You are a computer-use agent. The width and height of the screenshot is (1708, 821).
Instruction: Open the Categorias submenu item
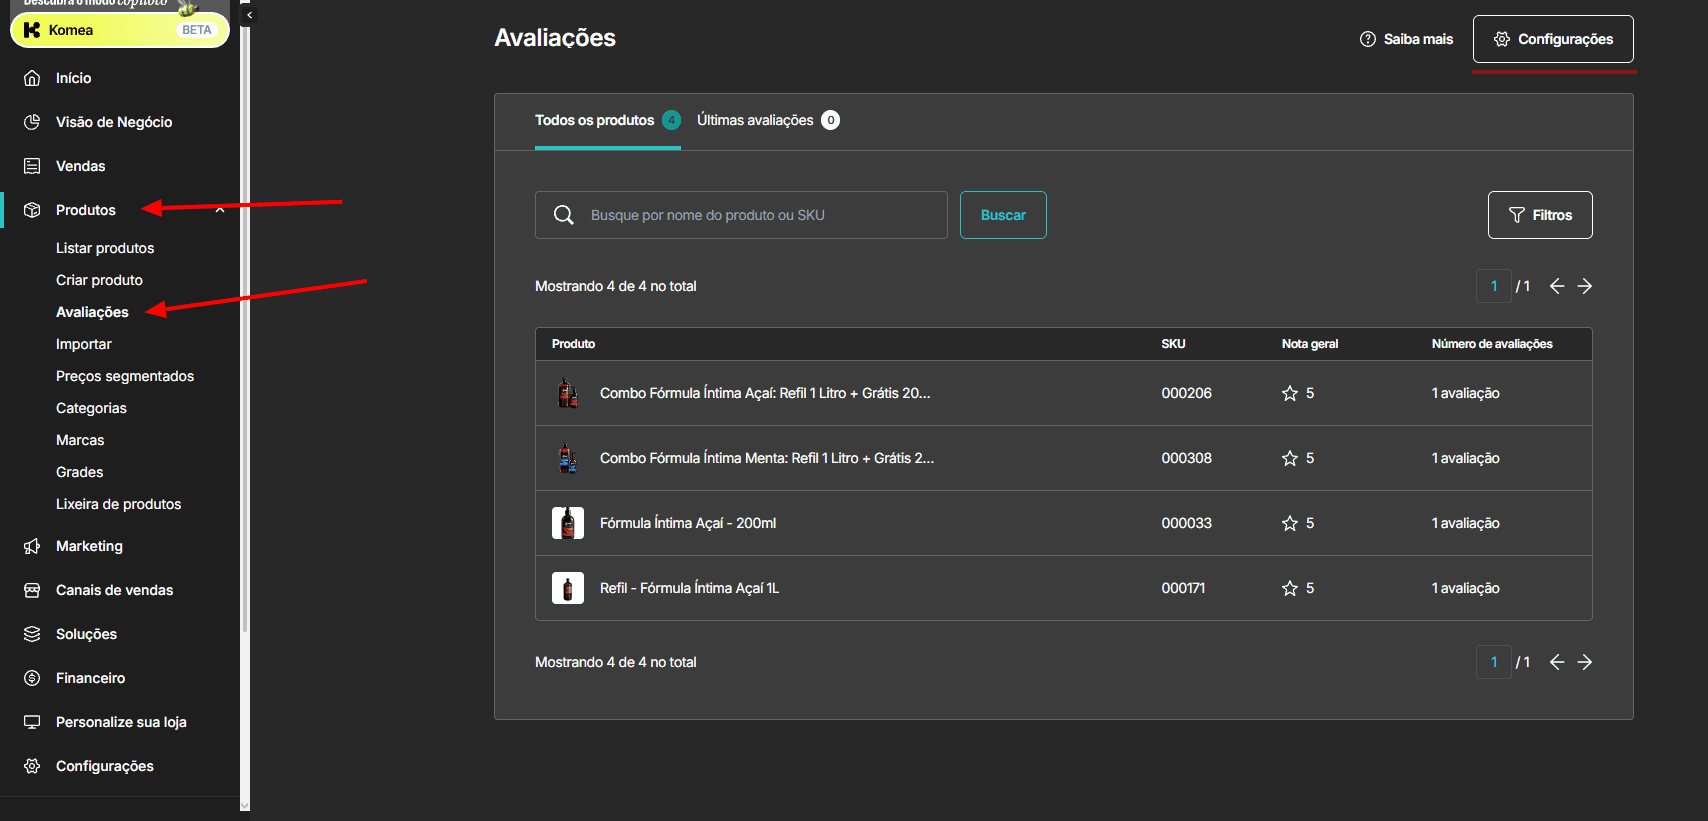(x=91, y=408)
